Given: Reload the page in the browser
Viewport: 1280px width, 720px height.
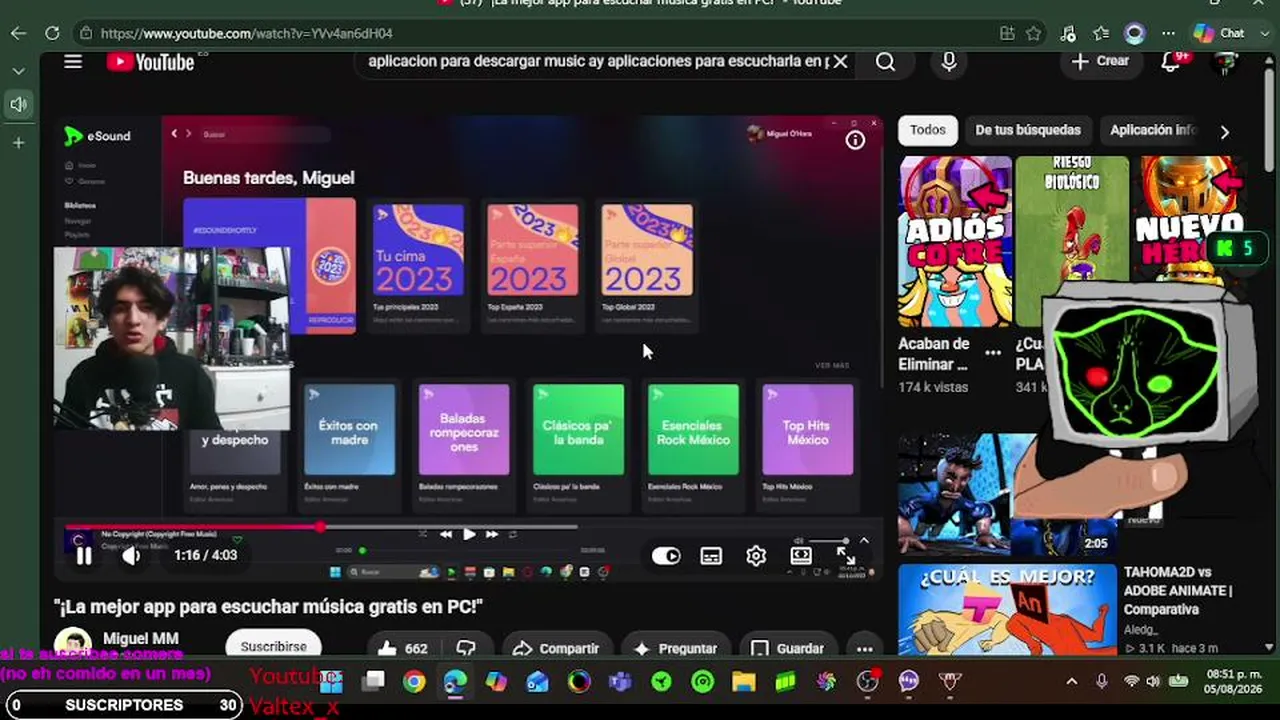Looking at the screenshot, I should [x=52, y=33].
